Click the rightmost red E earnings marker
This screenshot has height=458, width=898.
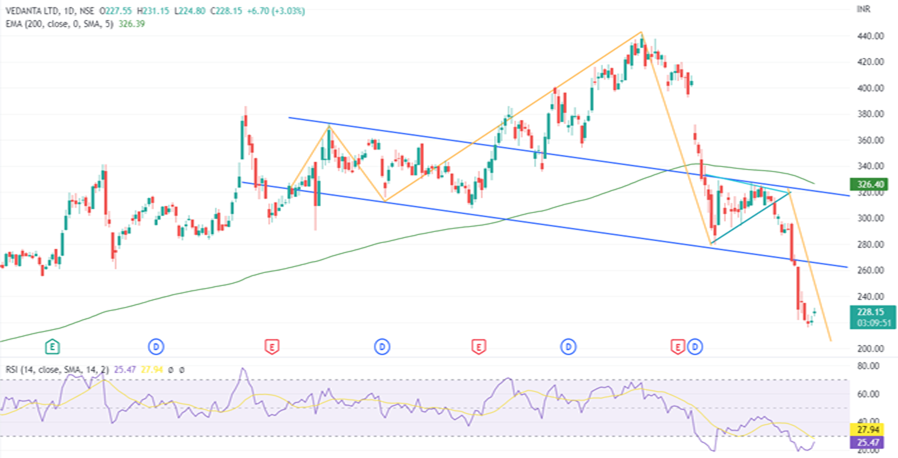tap(678, 346)
